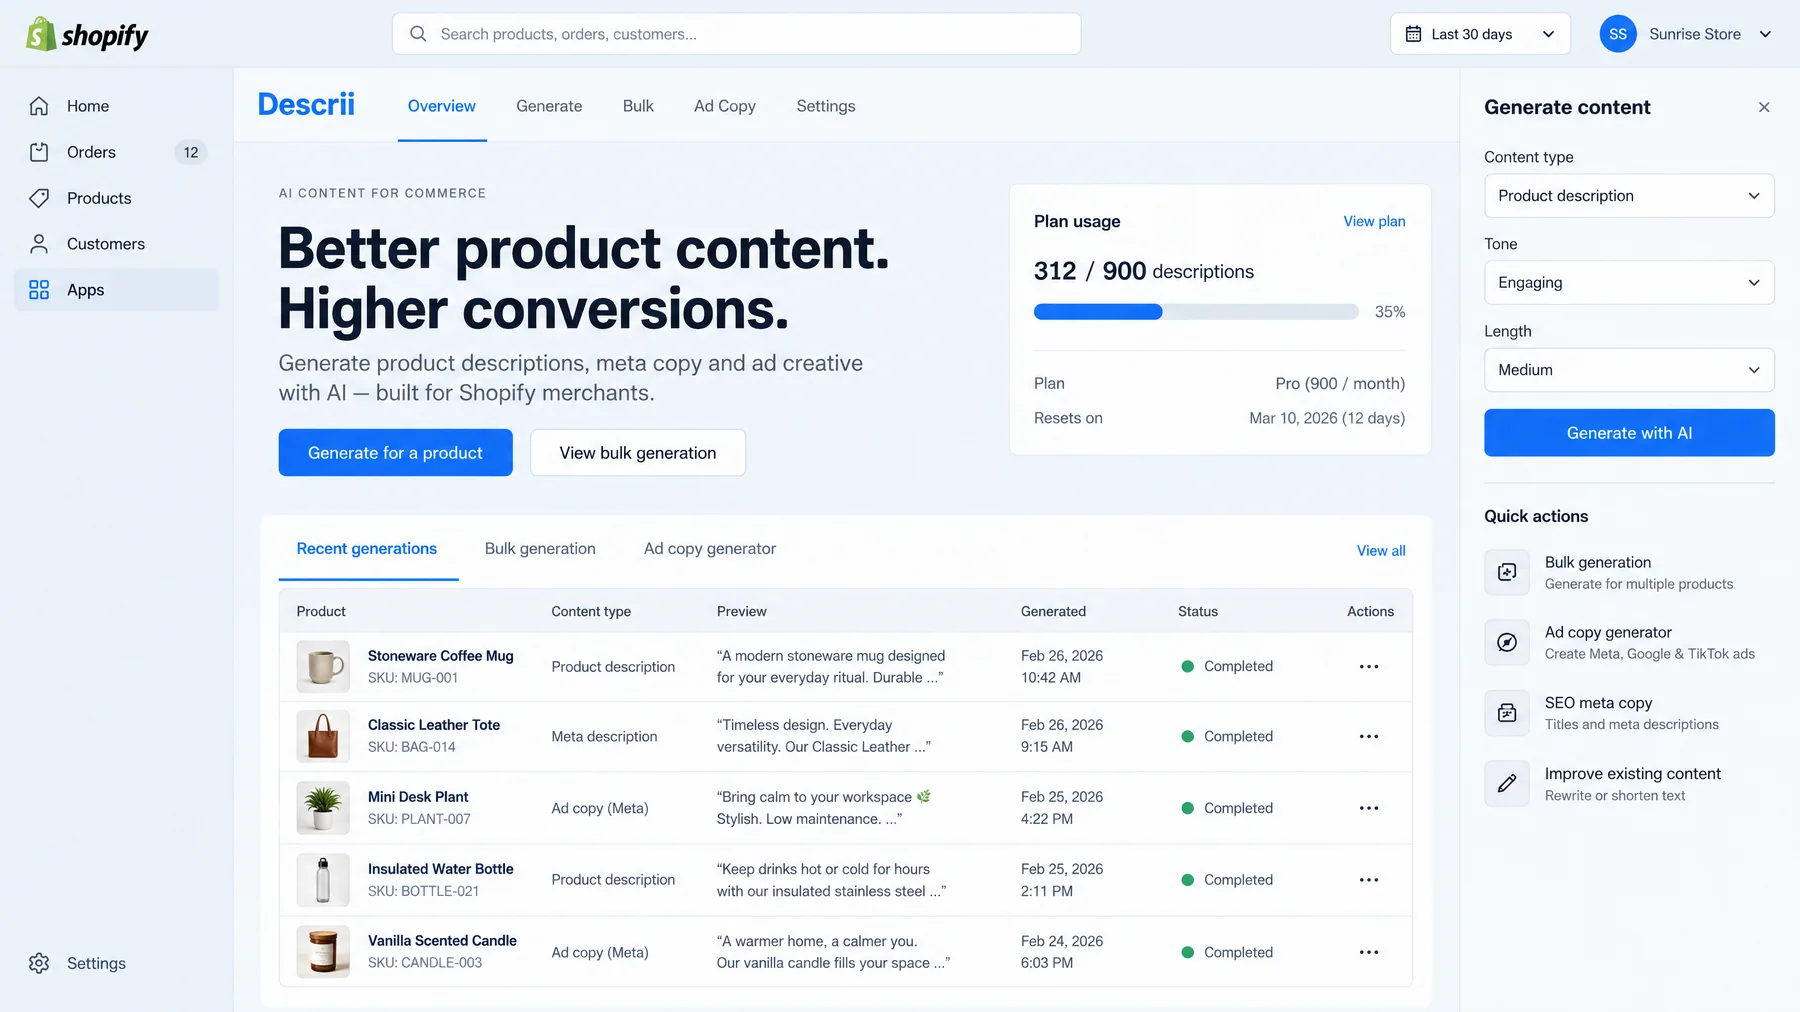Viewport: 1800px width, 1012px height.
Task: Select the Ad copy generator table tab
Action: (710, 549)
